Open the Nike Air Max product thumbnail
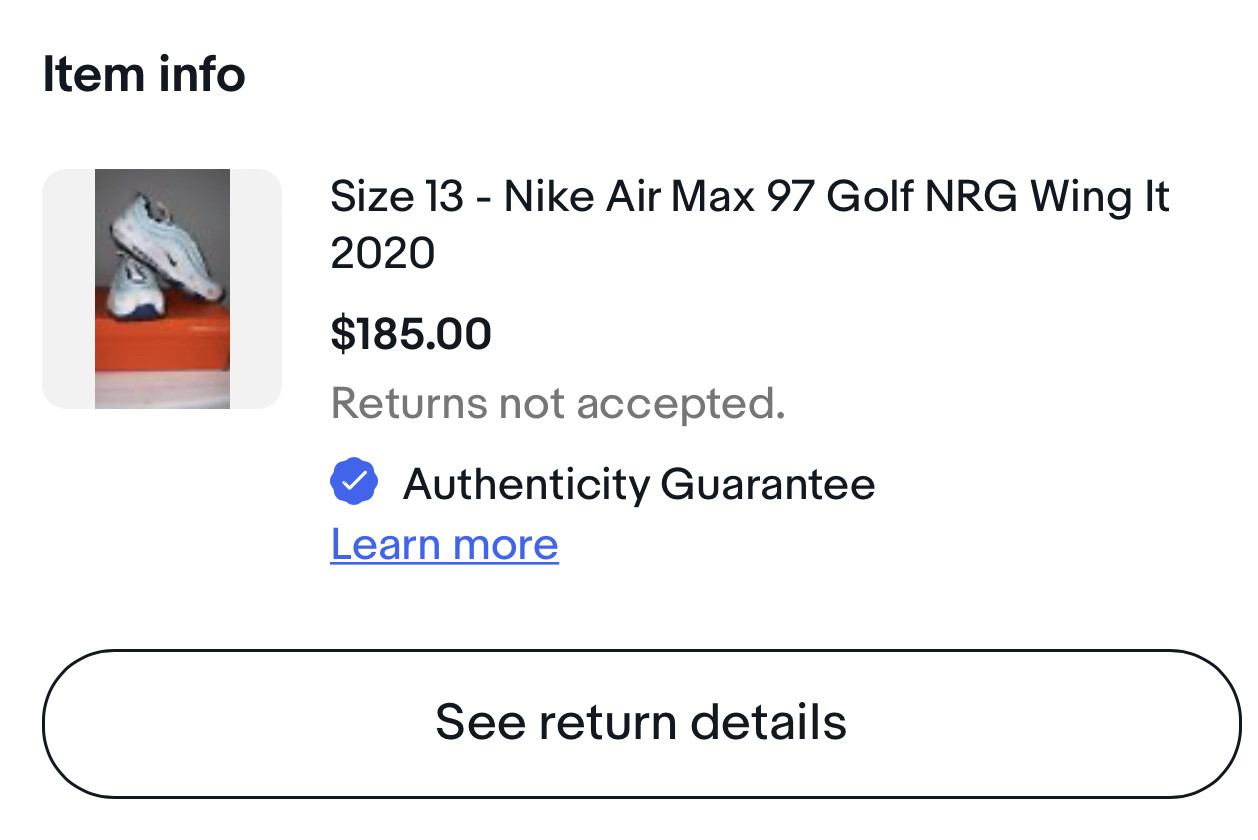This screenshot has height=840, width=1258. [162, 289]
